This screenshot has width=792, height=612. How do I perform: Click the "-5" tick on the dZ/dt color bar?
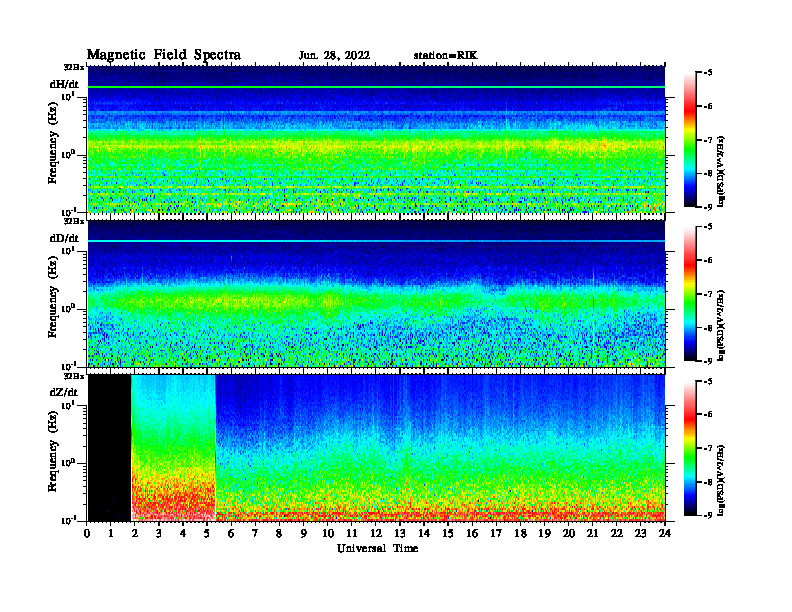click(x=708, y=381)
